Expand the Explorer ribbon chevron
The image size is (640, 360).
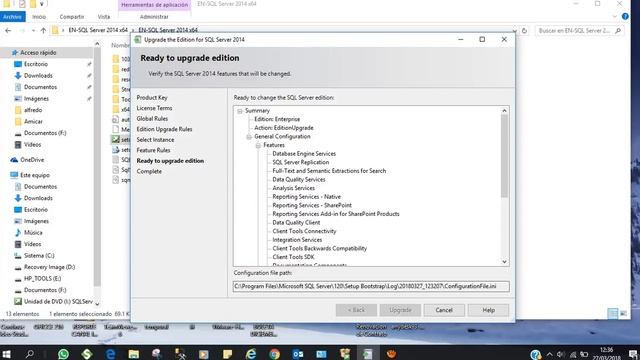coord(615,17)
